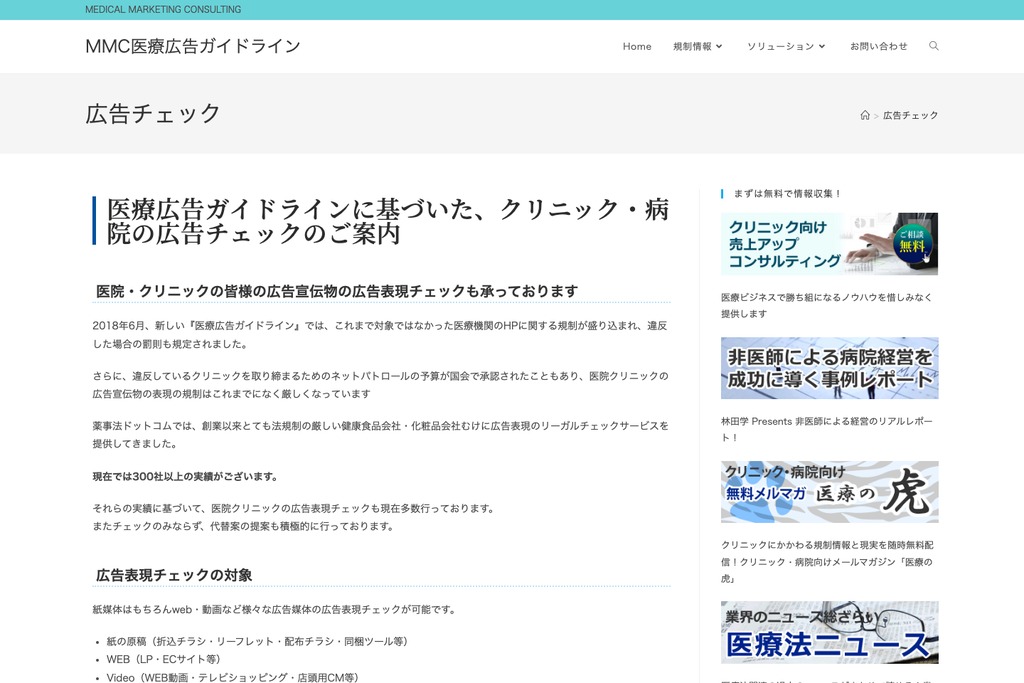Click the 広告チェック breadcrumb text

(910, 115)
